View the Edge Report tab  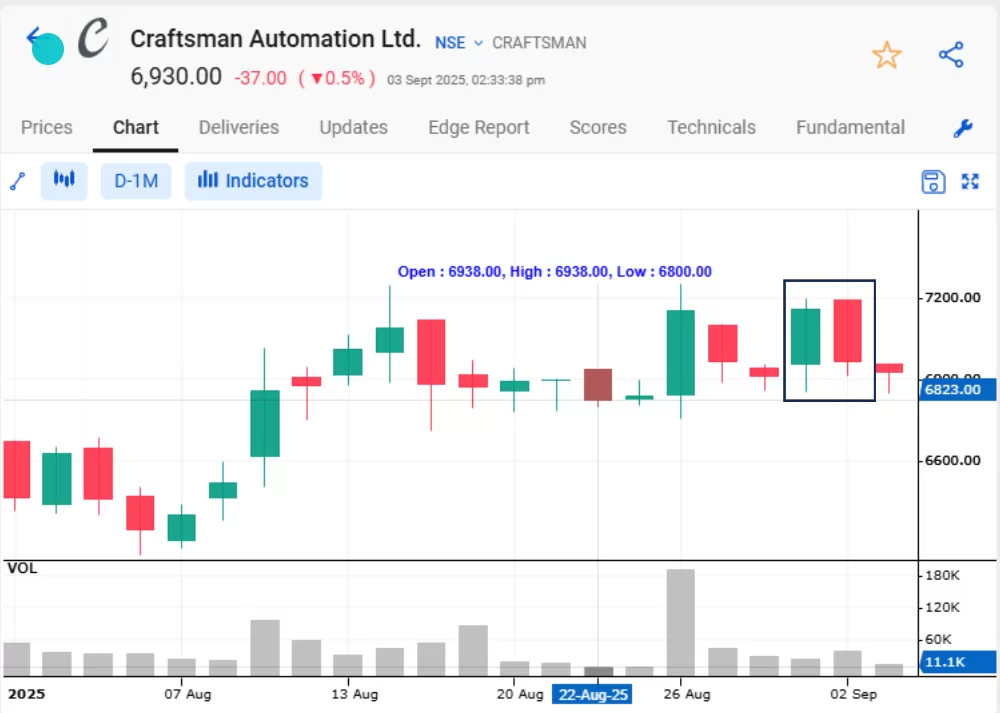pyautogui.click(x=478, y=128)
